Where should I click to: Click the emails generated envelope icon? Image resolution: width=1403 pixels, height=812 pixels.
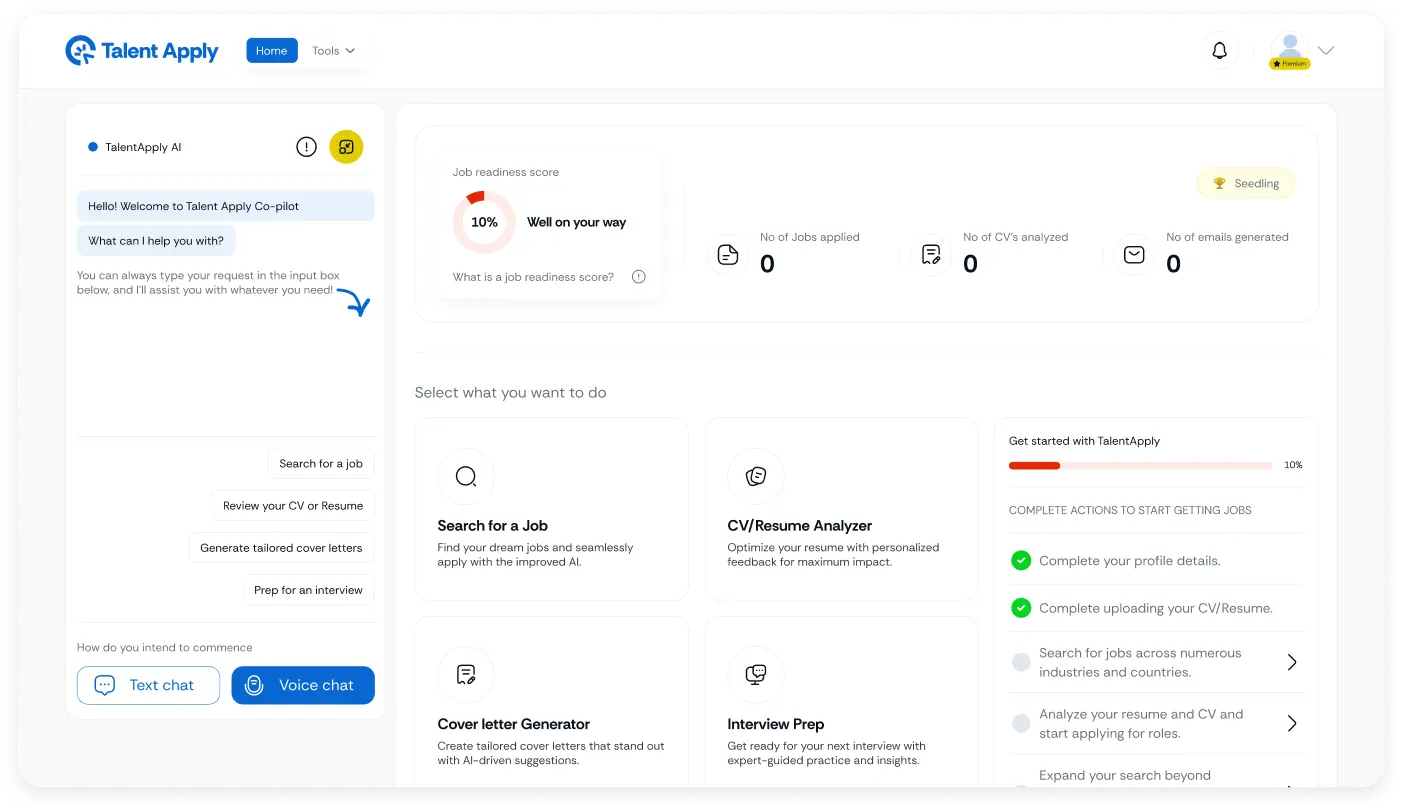(1134, 255)
